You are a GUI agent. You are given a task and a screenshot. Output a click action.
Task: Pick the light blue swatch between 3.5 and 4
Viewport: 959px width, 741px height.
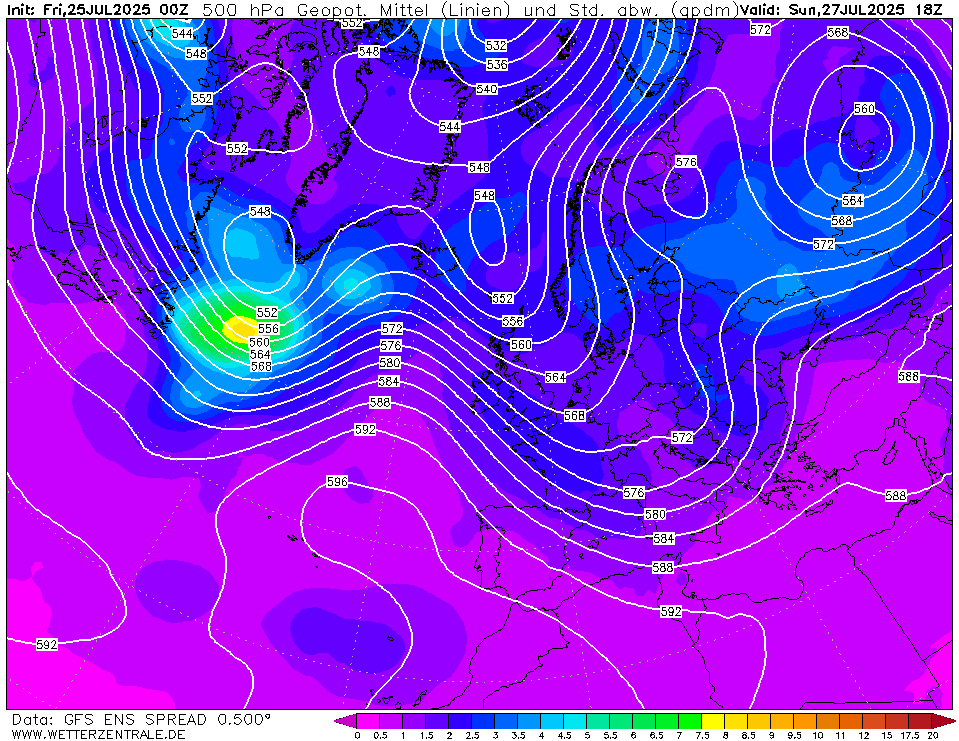530,721
